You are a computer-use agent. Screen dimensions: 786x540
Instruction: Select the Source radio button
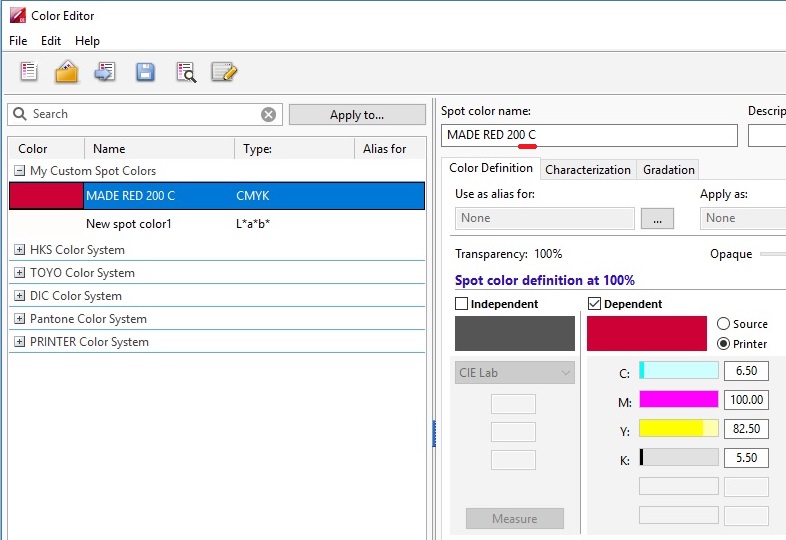[724, 324]
